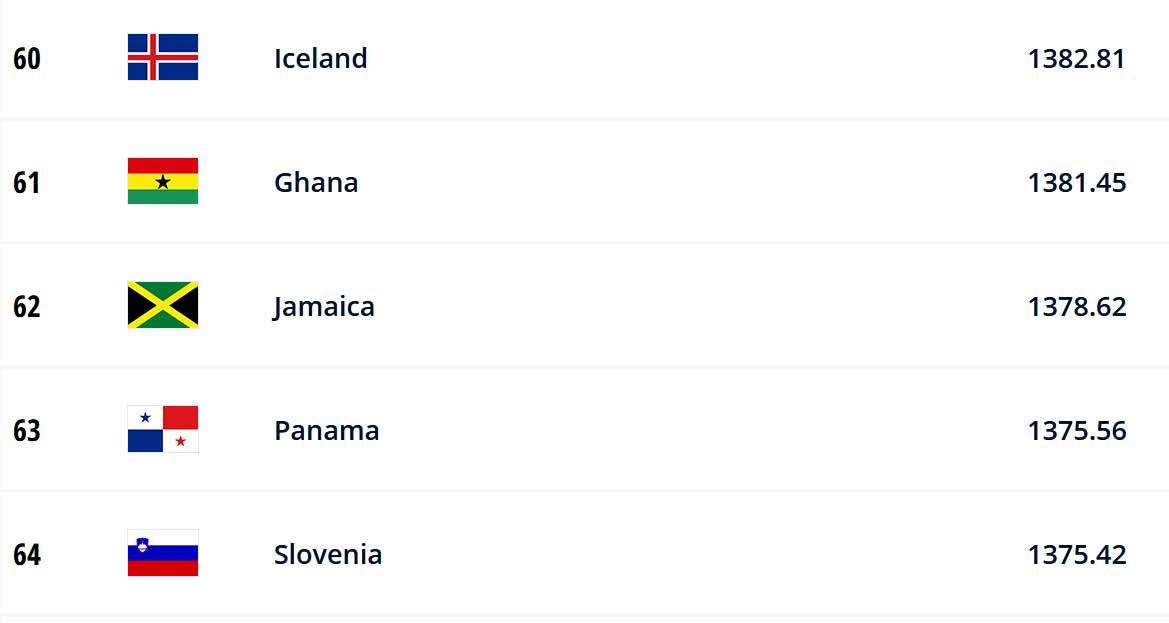The width and height of the screenshot is (1169, 623).
Task: Click the Panama flag icon
Action: coord(163,429)
